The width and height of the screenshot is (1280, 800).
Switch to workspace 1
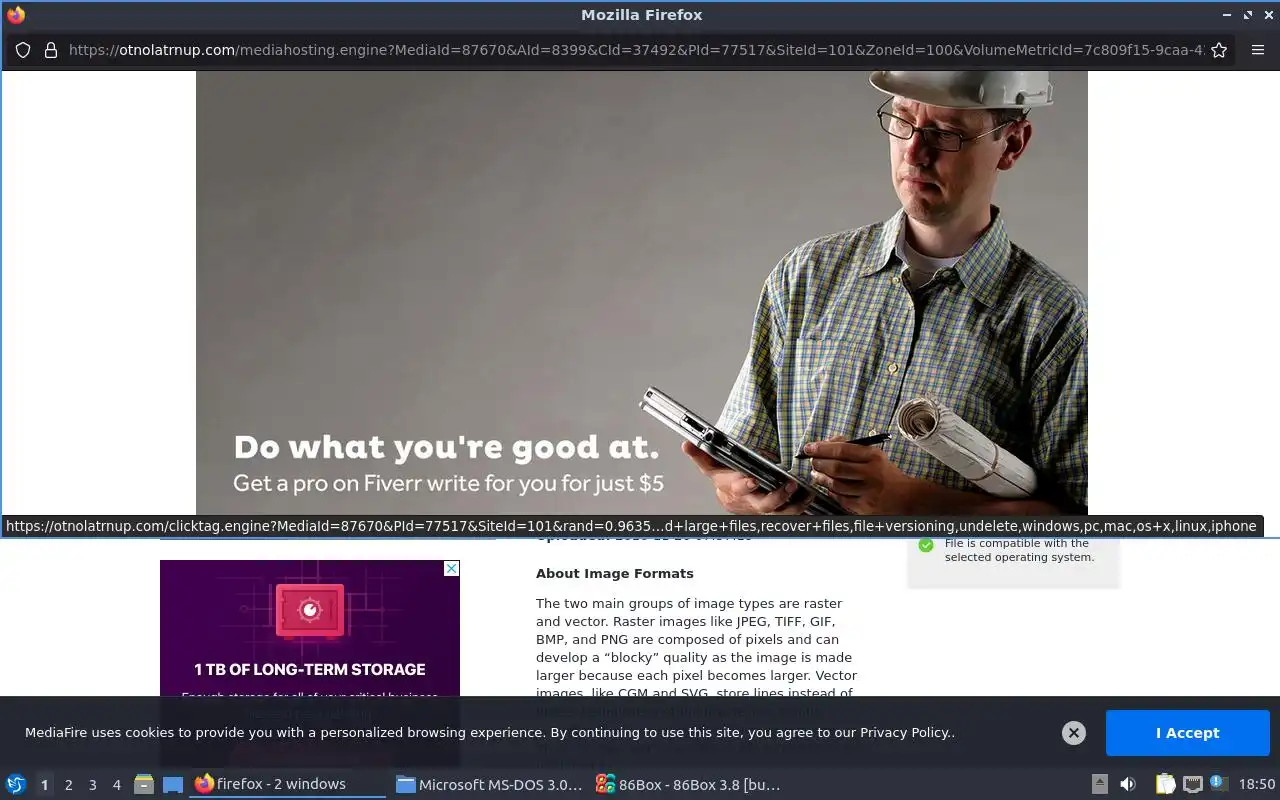[44, 785]
